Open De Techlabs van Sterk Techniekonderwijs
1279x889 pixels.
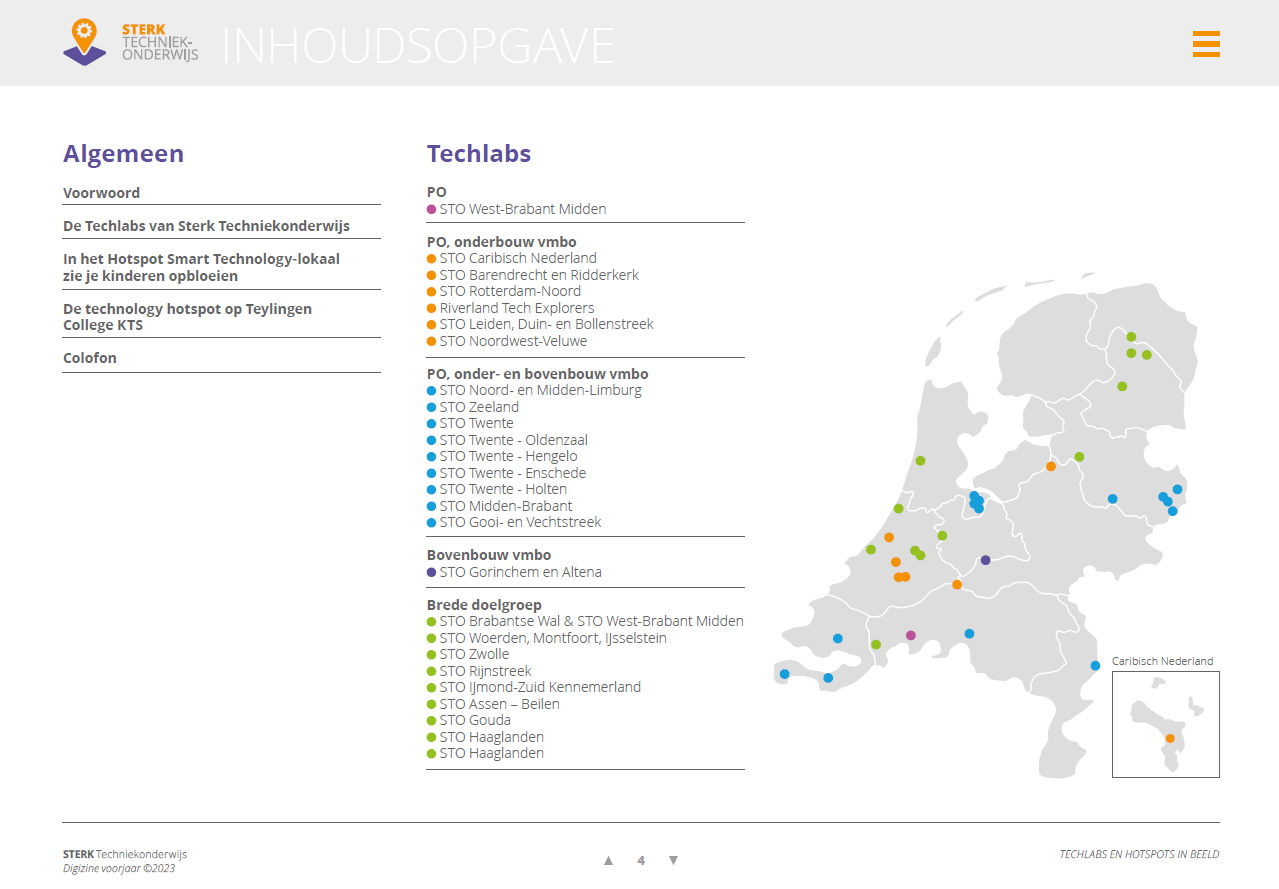[206, 226]
